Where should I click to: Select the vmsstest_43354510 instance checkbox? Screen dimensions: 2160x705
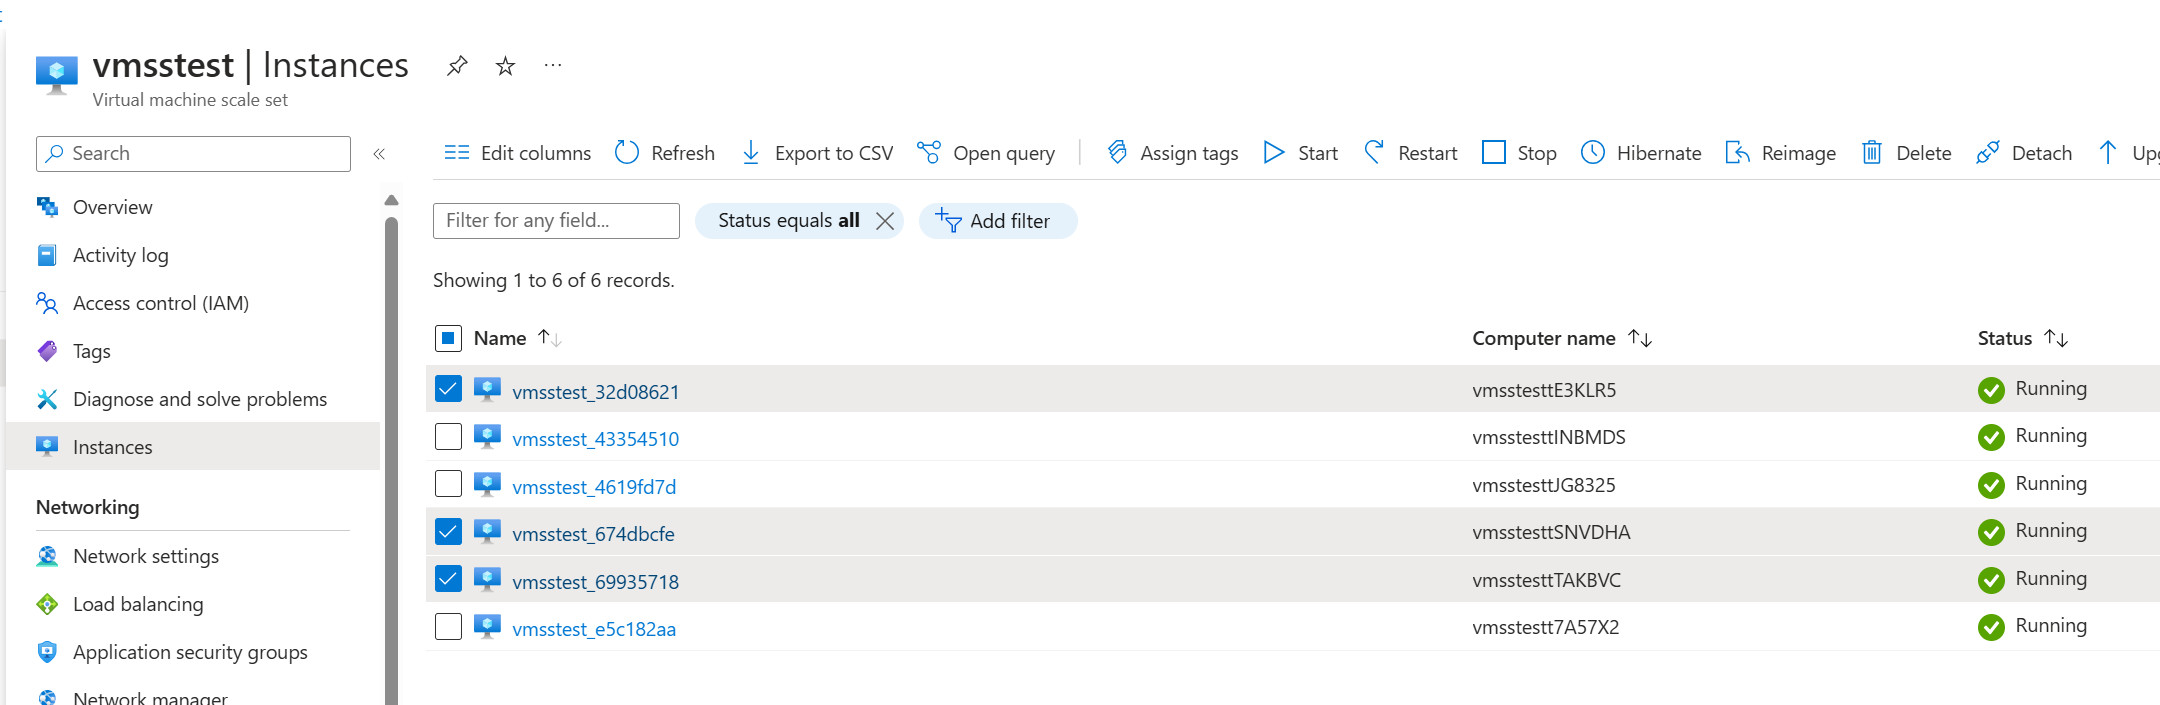pyautogui.click(x=448, y=437)
